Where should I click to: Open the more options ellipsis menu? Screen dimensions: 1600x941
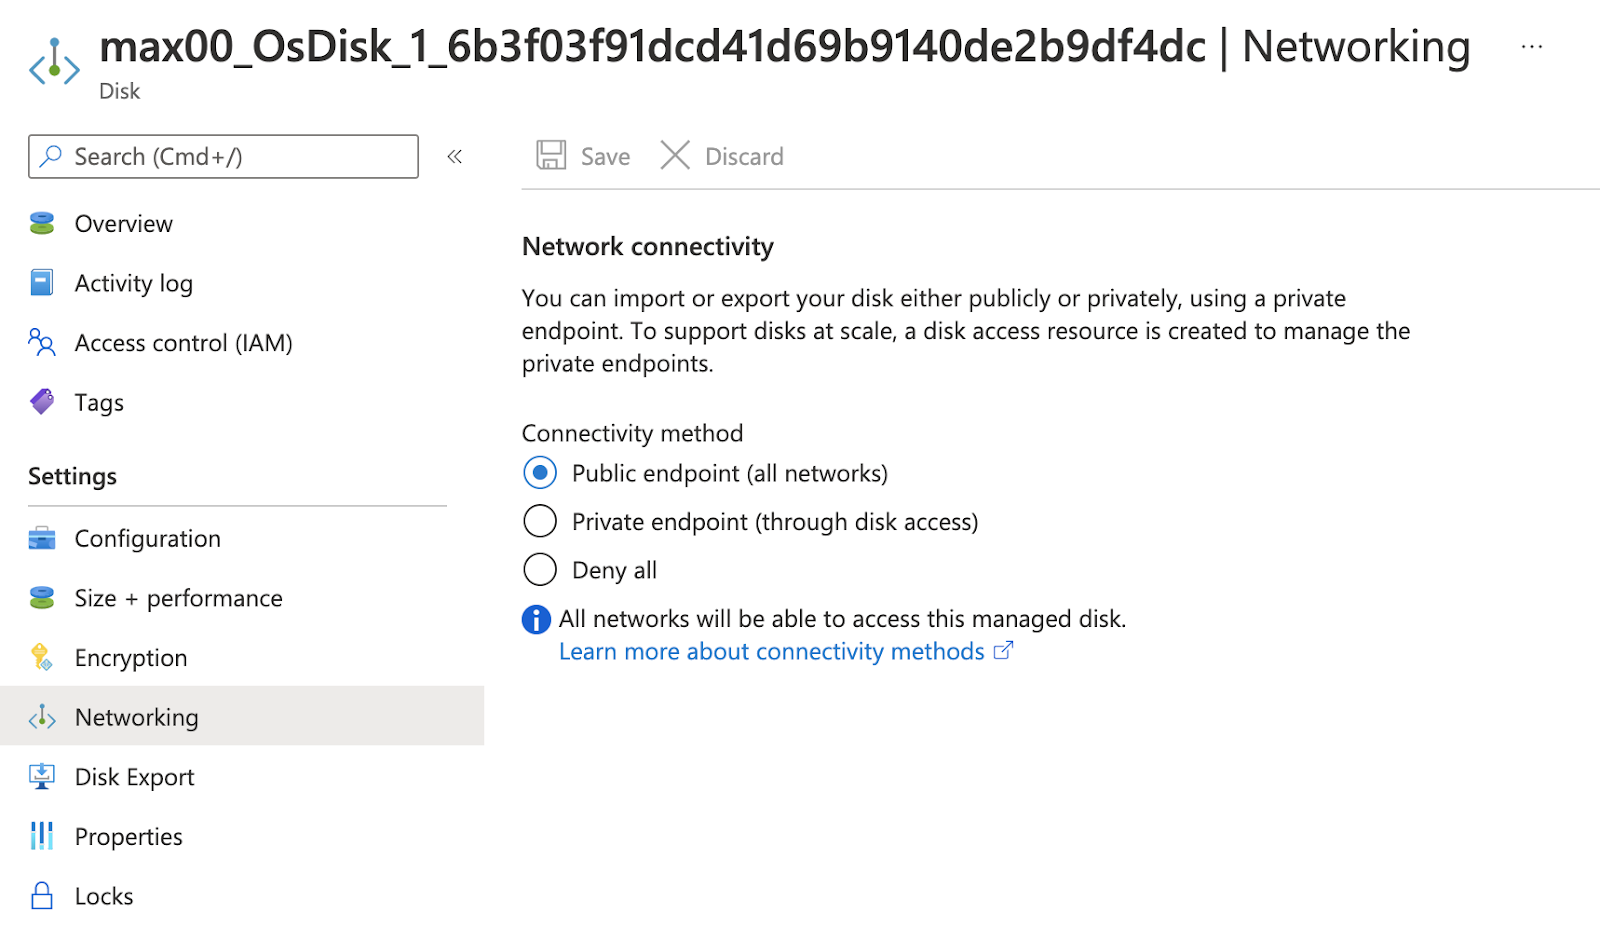tap(1531, 46)
